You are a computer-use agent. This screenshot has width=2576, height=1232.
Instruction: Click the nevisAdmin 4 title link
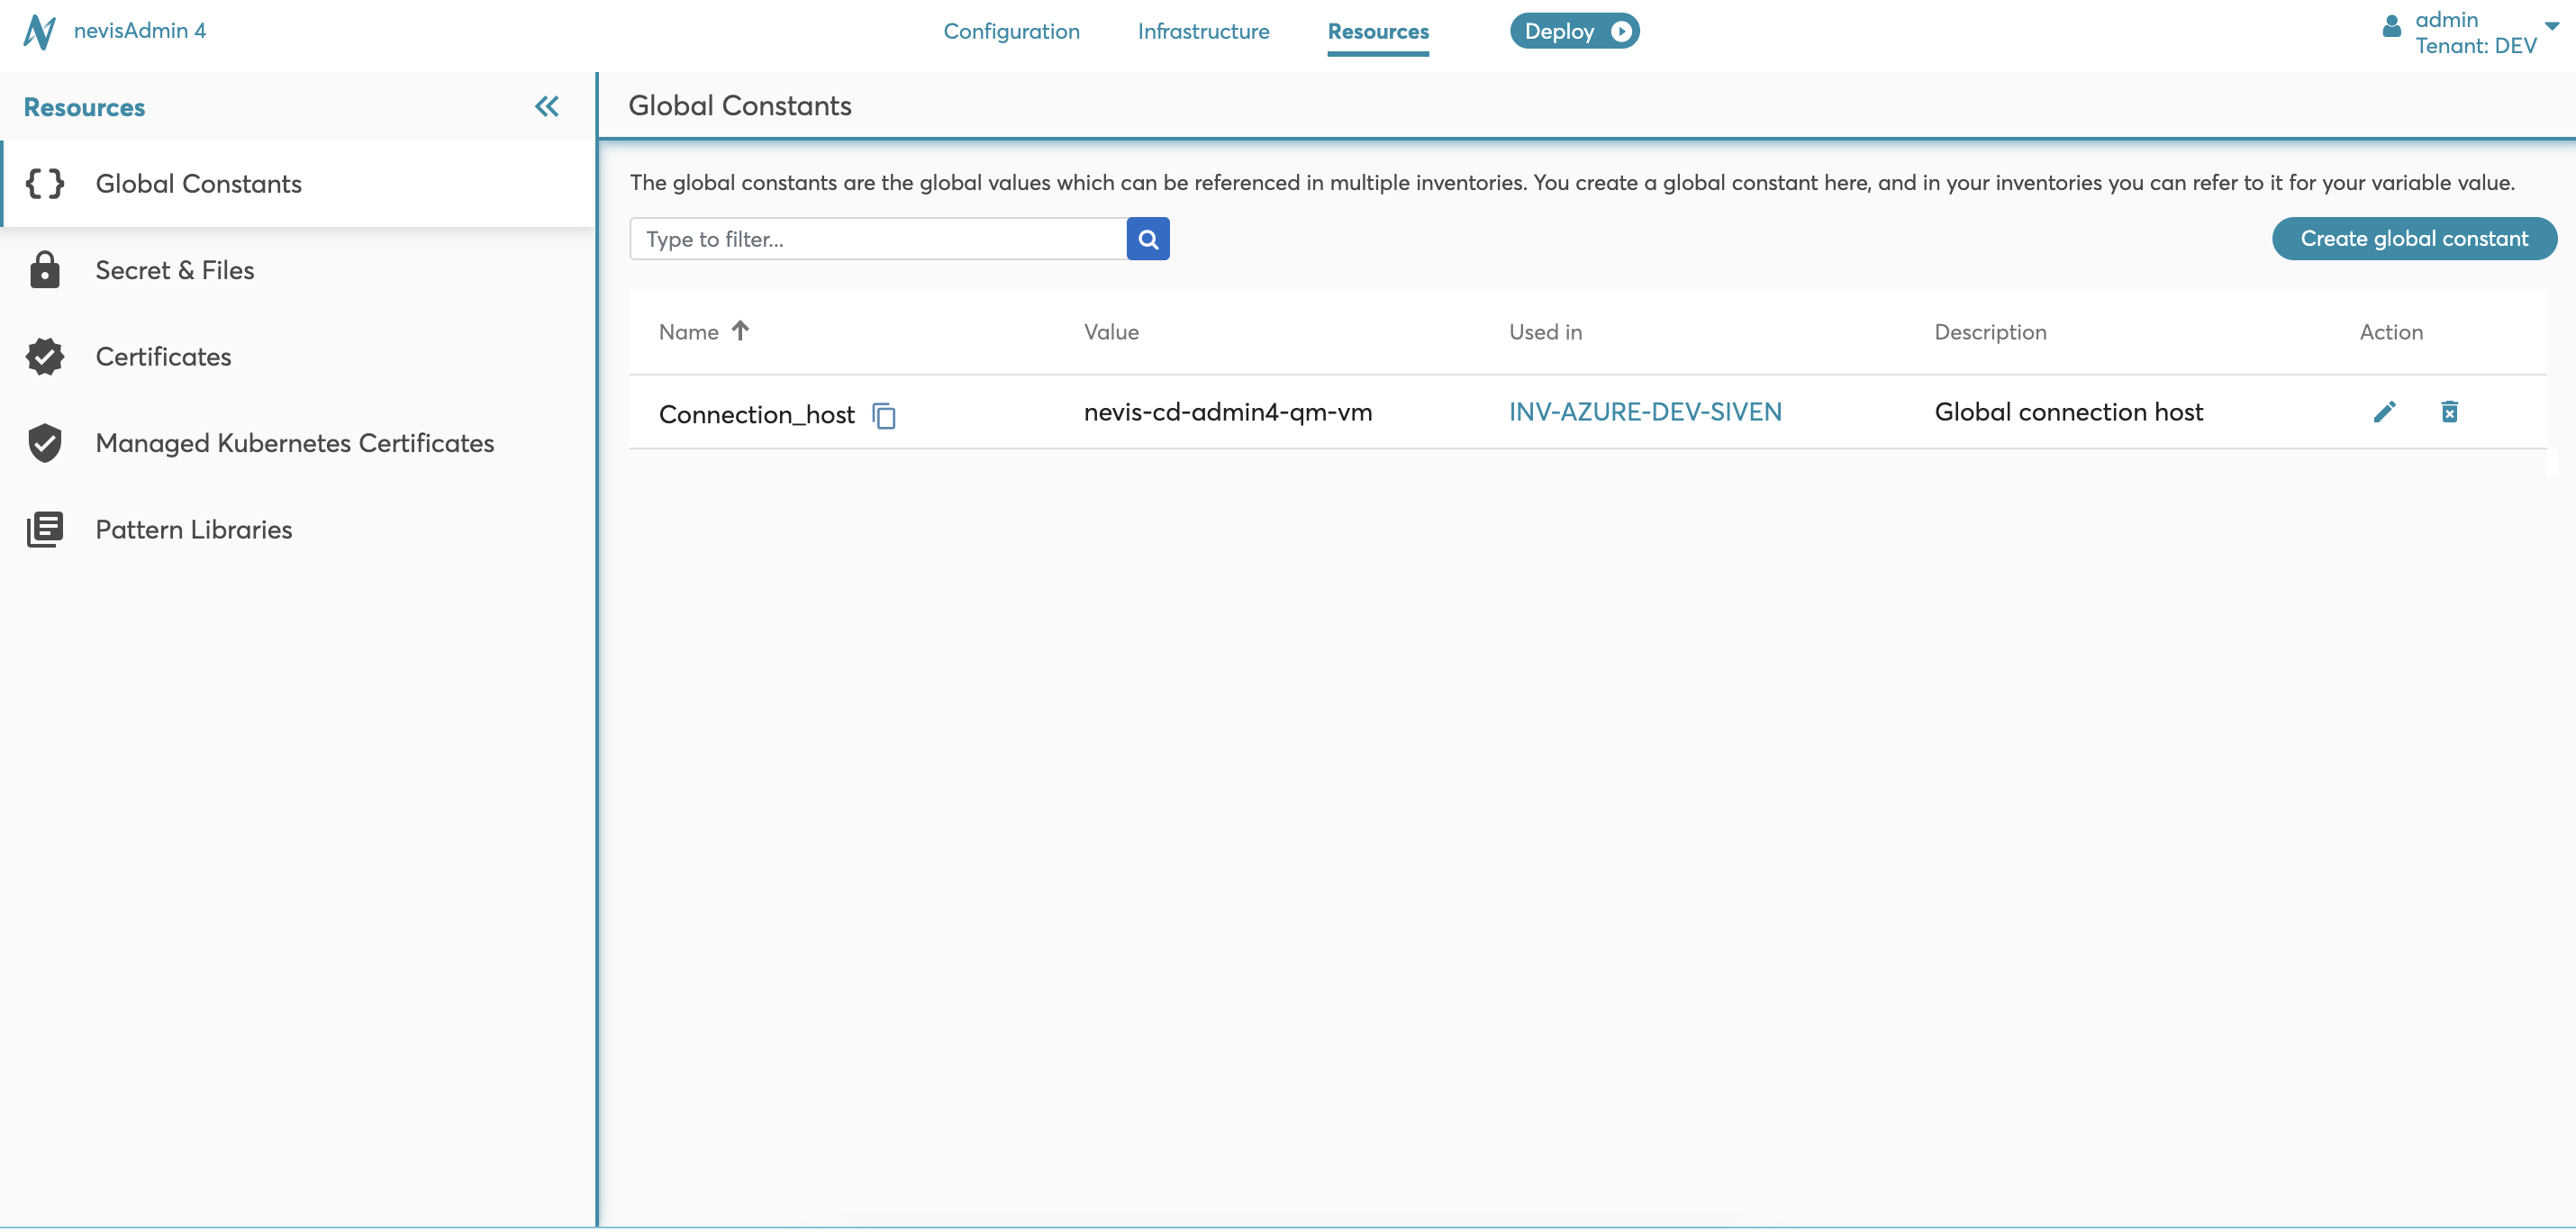pos(140,30)
